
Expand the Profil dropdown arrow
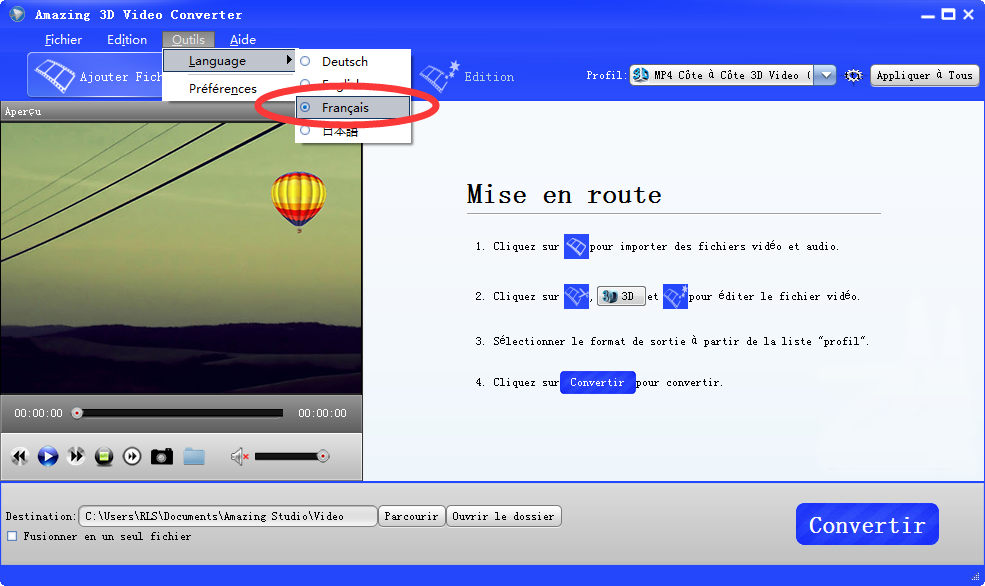[826, 75]
